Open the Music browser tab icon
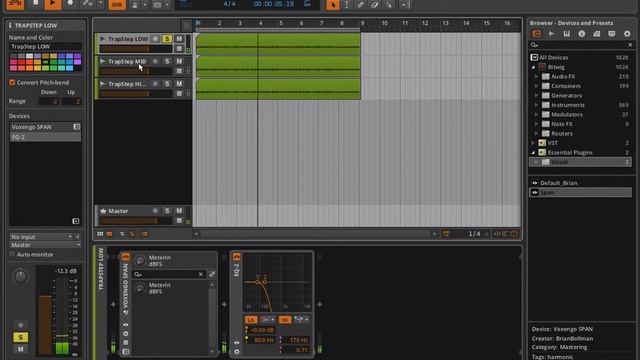Screen dimensions: 640x360 (x=582, y=34)
